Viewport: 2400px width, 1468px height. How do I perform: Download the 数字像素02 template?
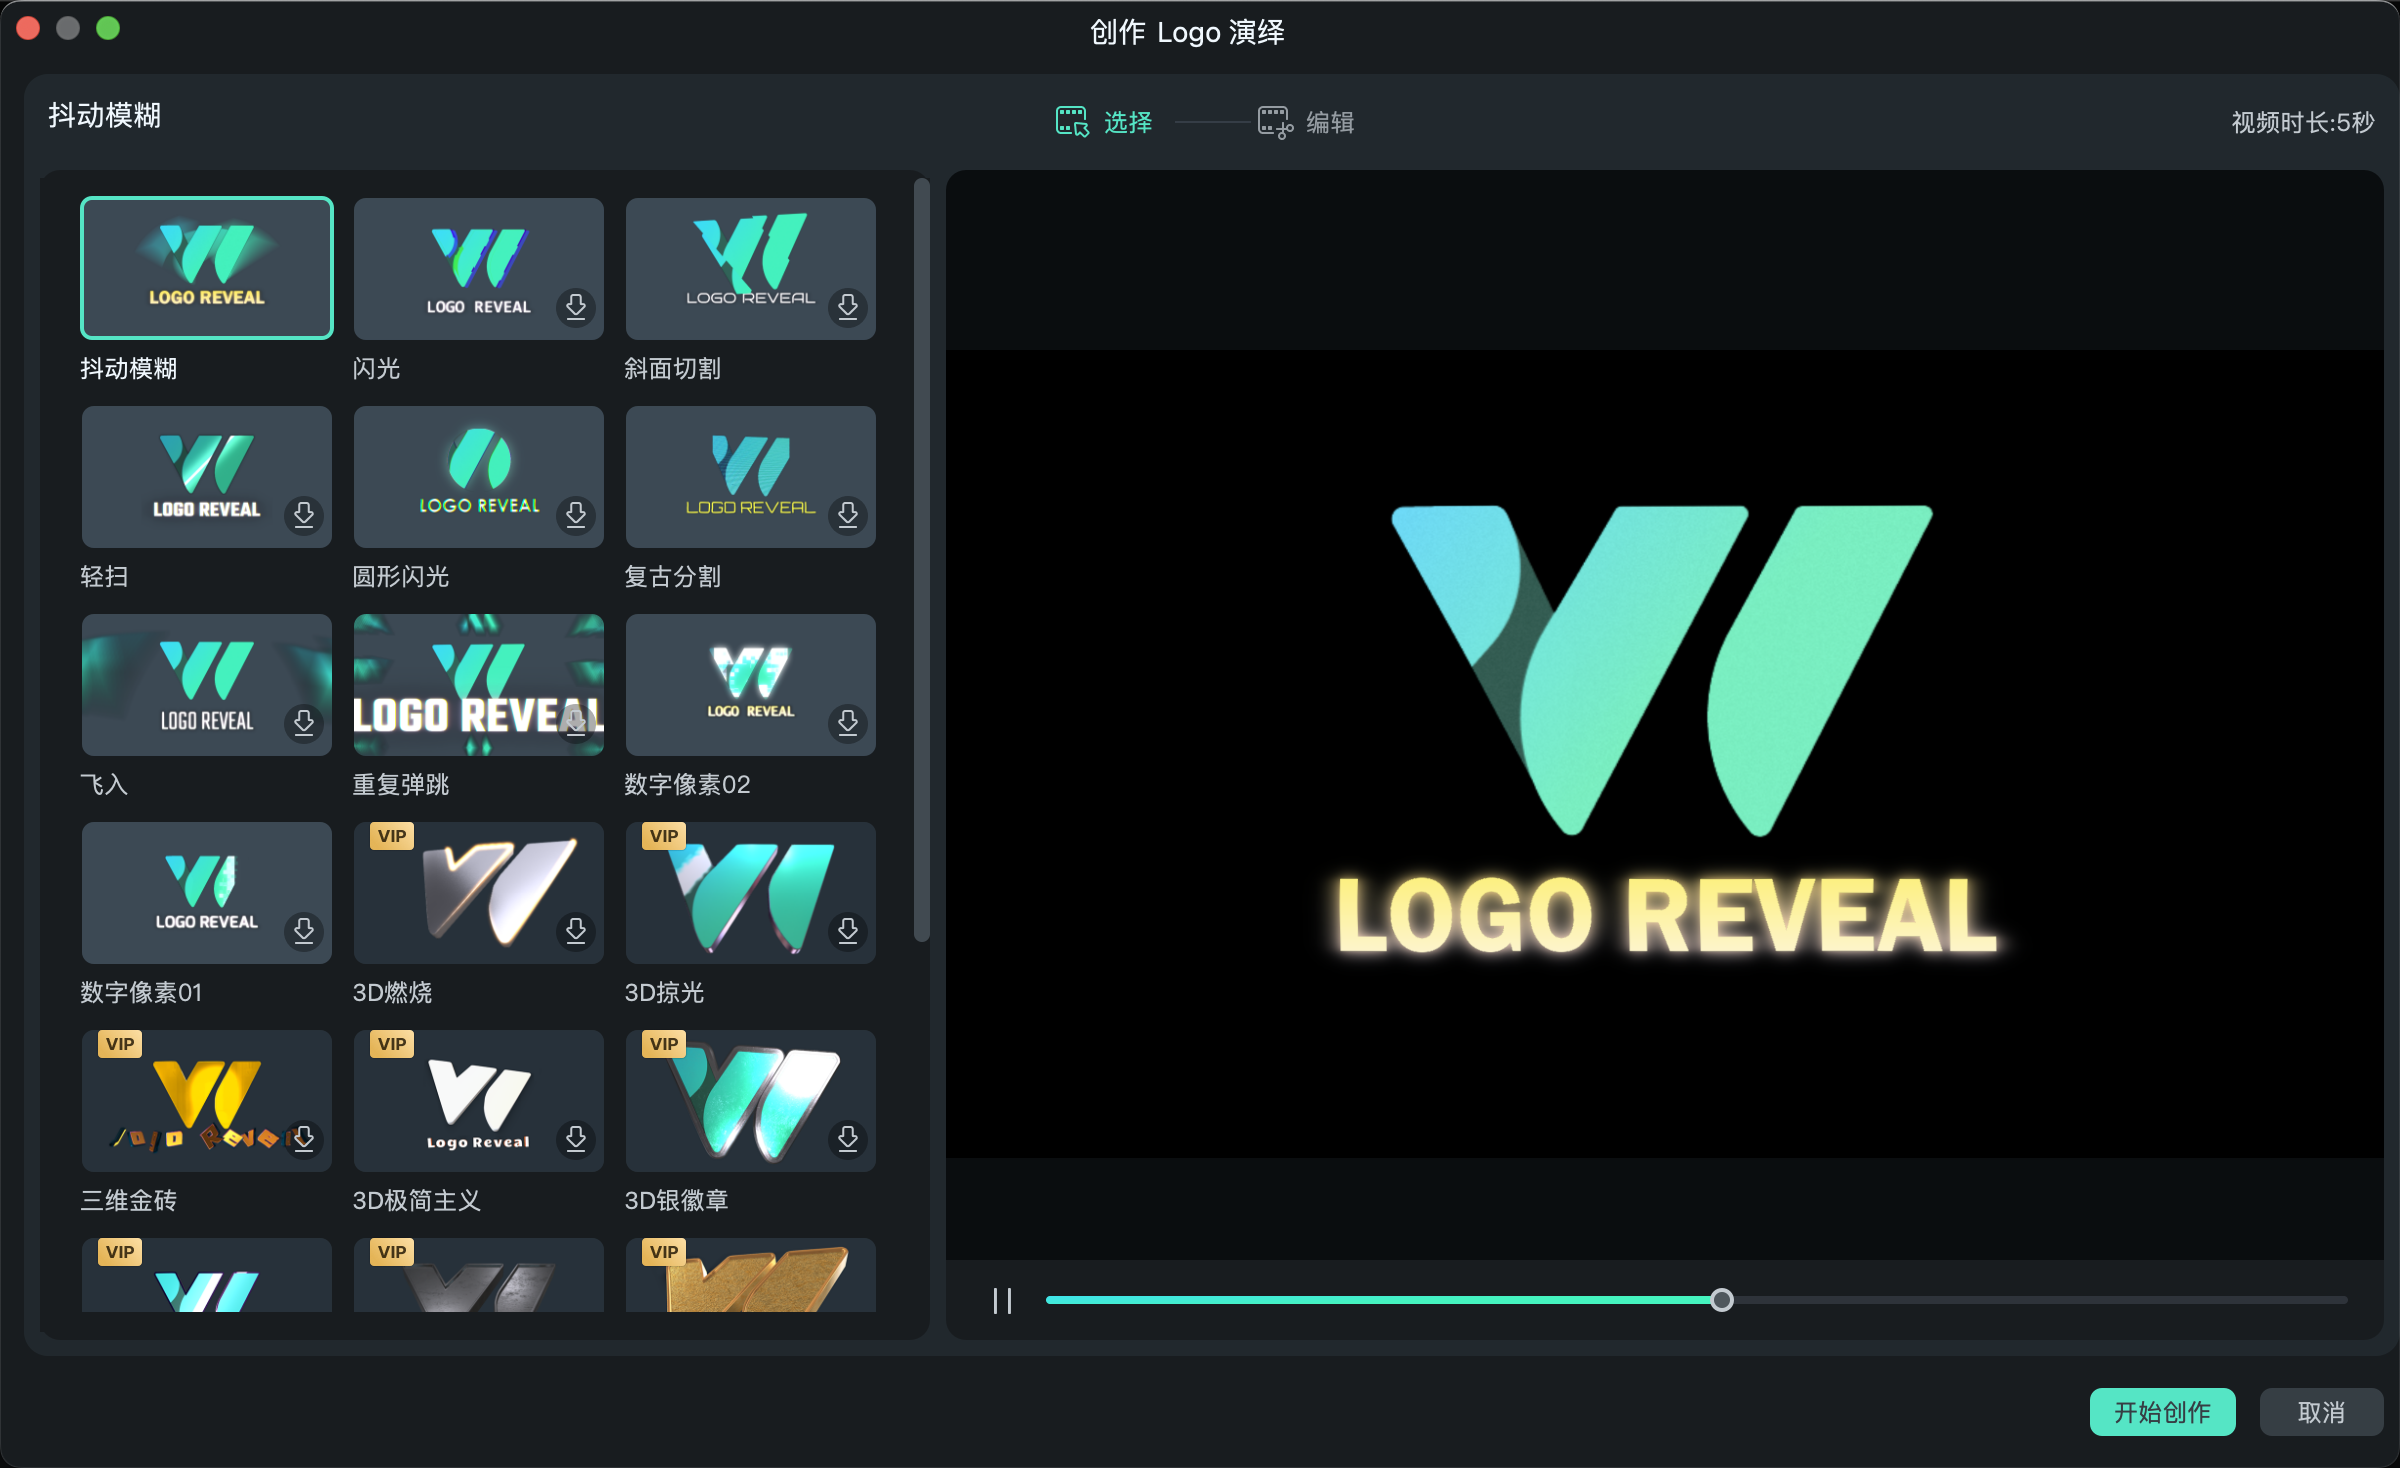(848, 722)
